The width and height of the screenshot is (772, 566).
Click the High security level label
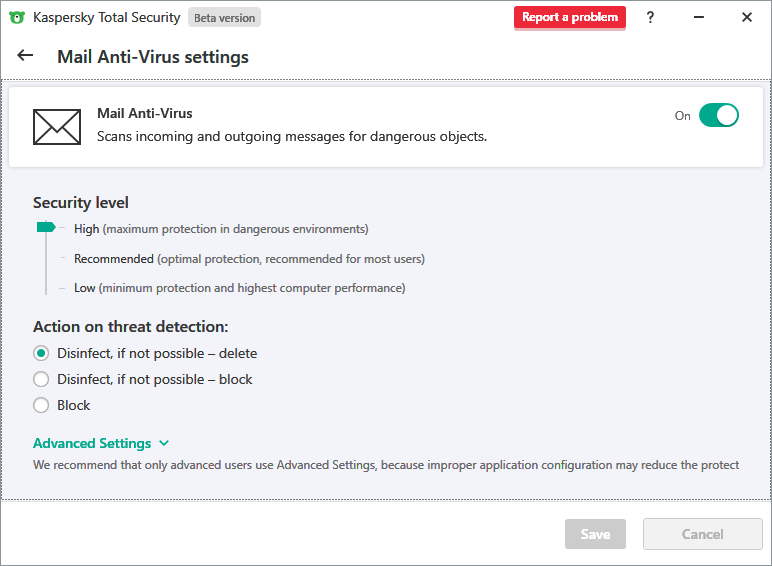[x=87, y=228]
